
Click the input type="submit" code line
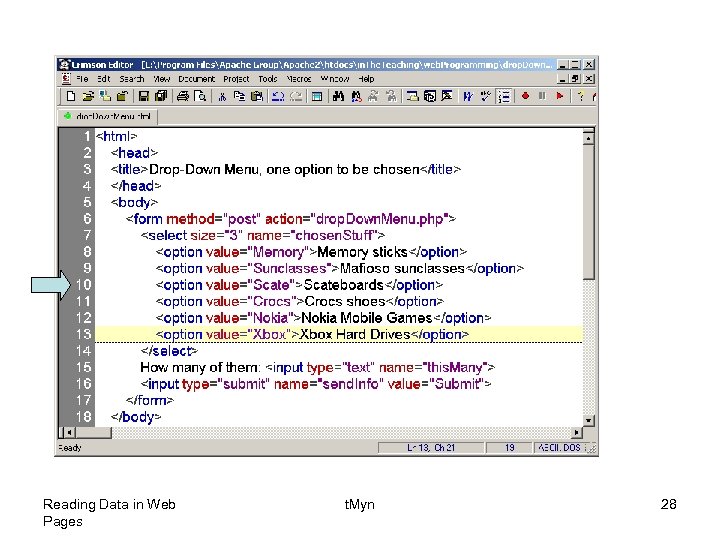point(316,384)
